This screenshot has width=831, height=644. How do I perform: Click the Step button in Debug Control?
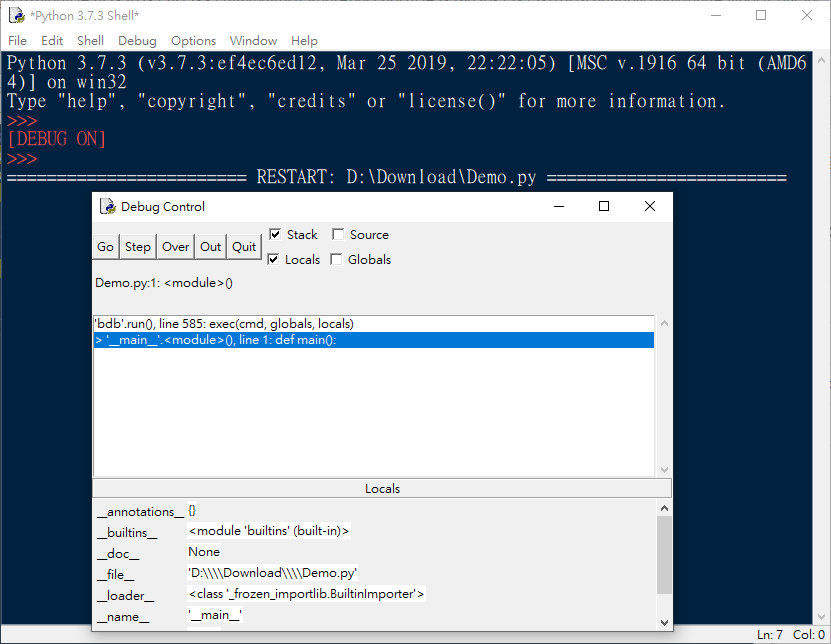[137, 246]
